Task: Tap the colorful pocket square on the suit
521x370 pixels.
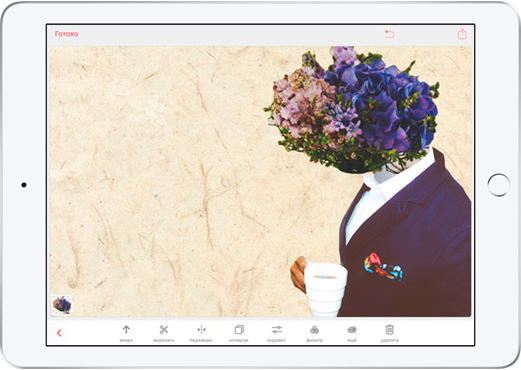Action: click(383, 267)
